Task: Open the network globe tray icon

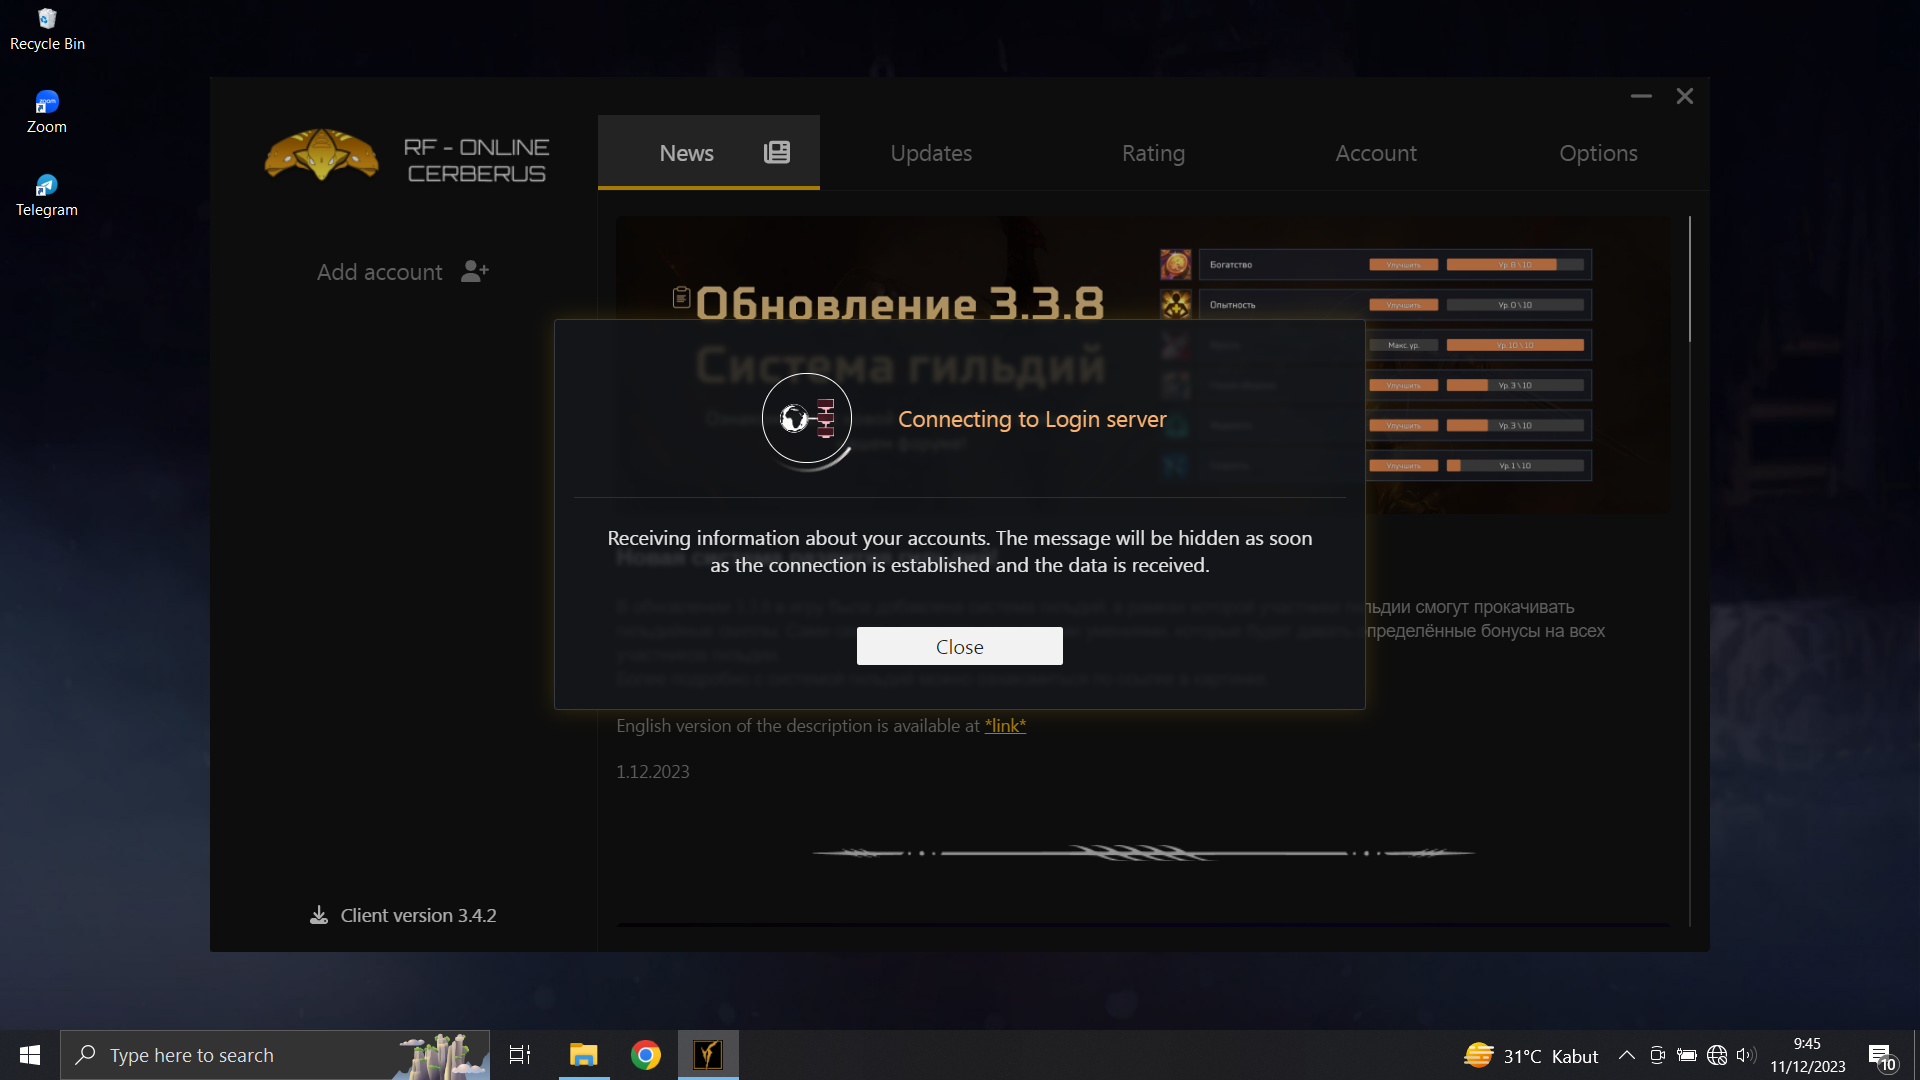Action: click(1717, 1055)
